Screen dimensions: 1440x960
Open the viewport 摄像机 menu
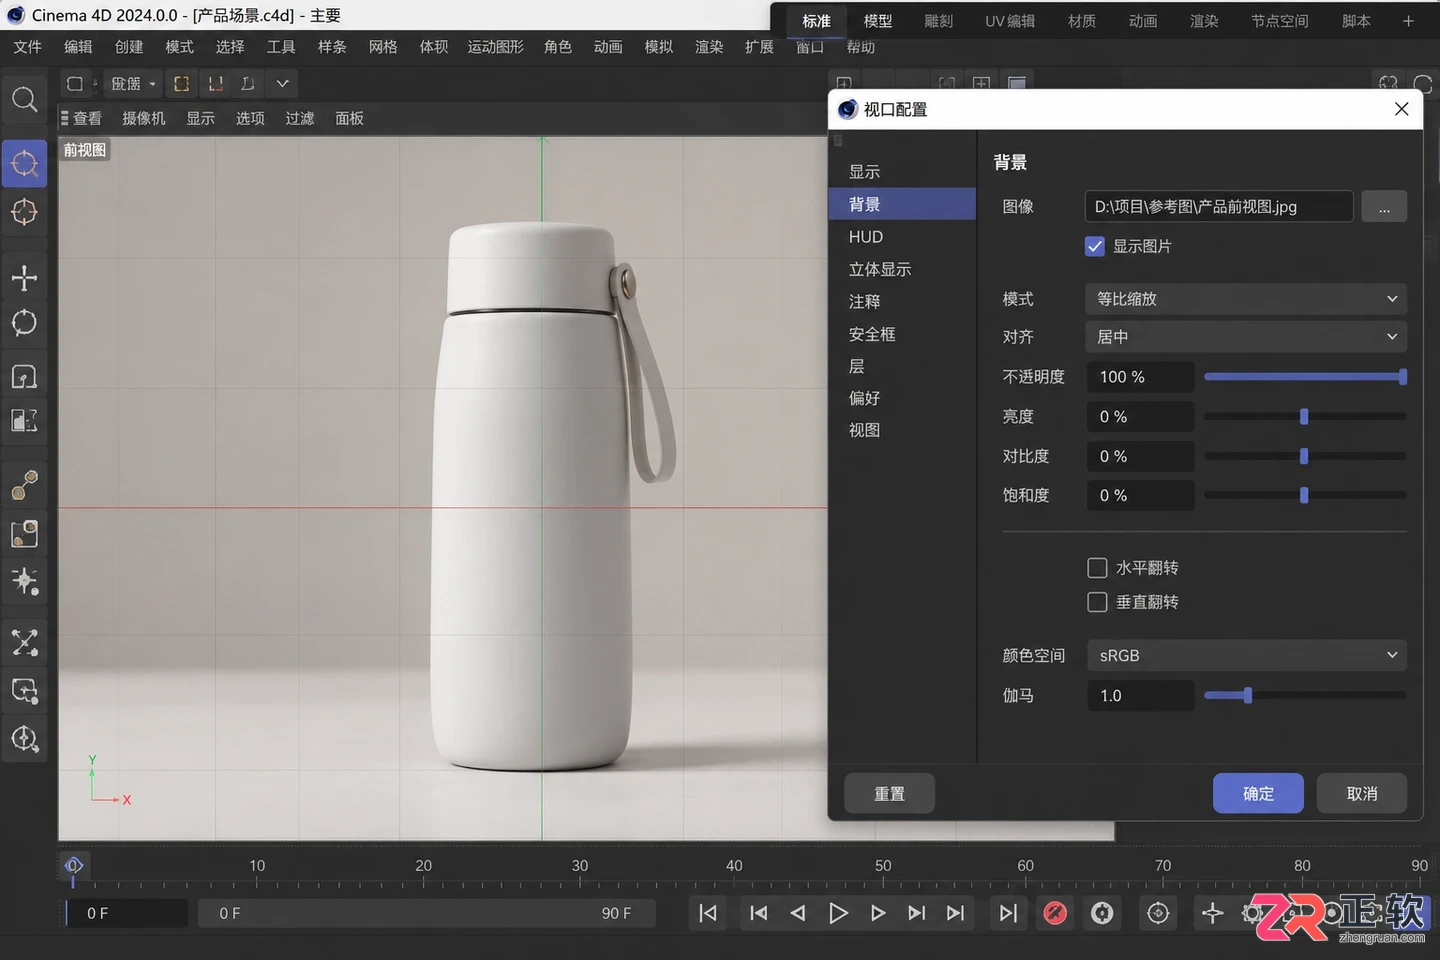(x=144, y=118)
